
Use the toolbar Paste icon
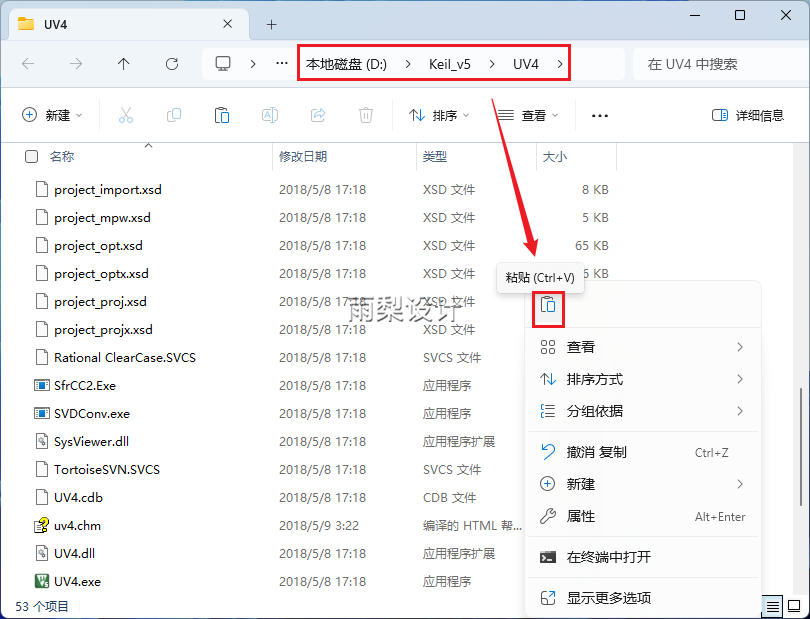coord(221,115)
